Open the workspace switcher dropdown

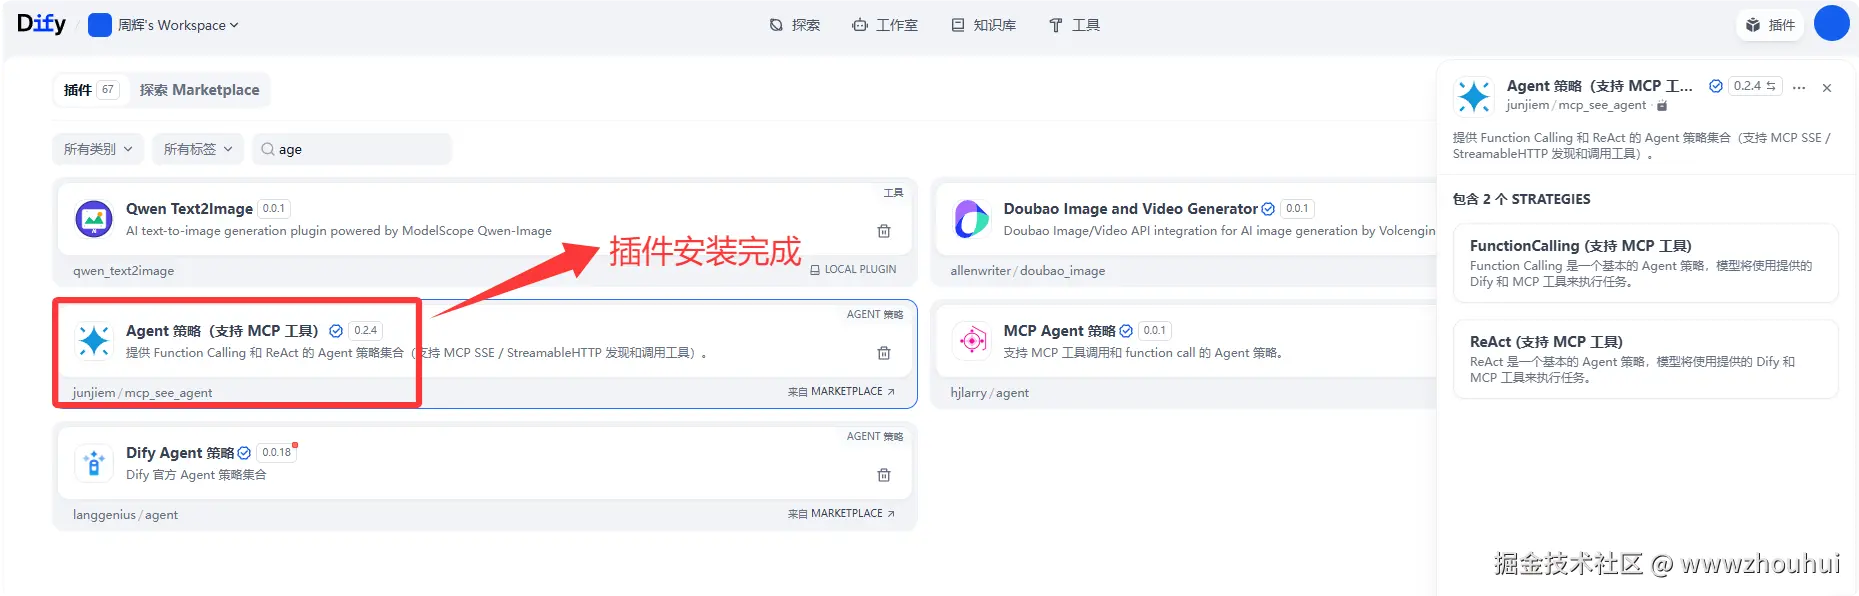[164, 25]
